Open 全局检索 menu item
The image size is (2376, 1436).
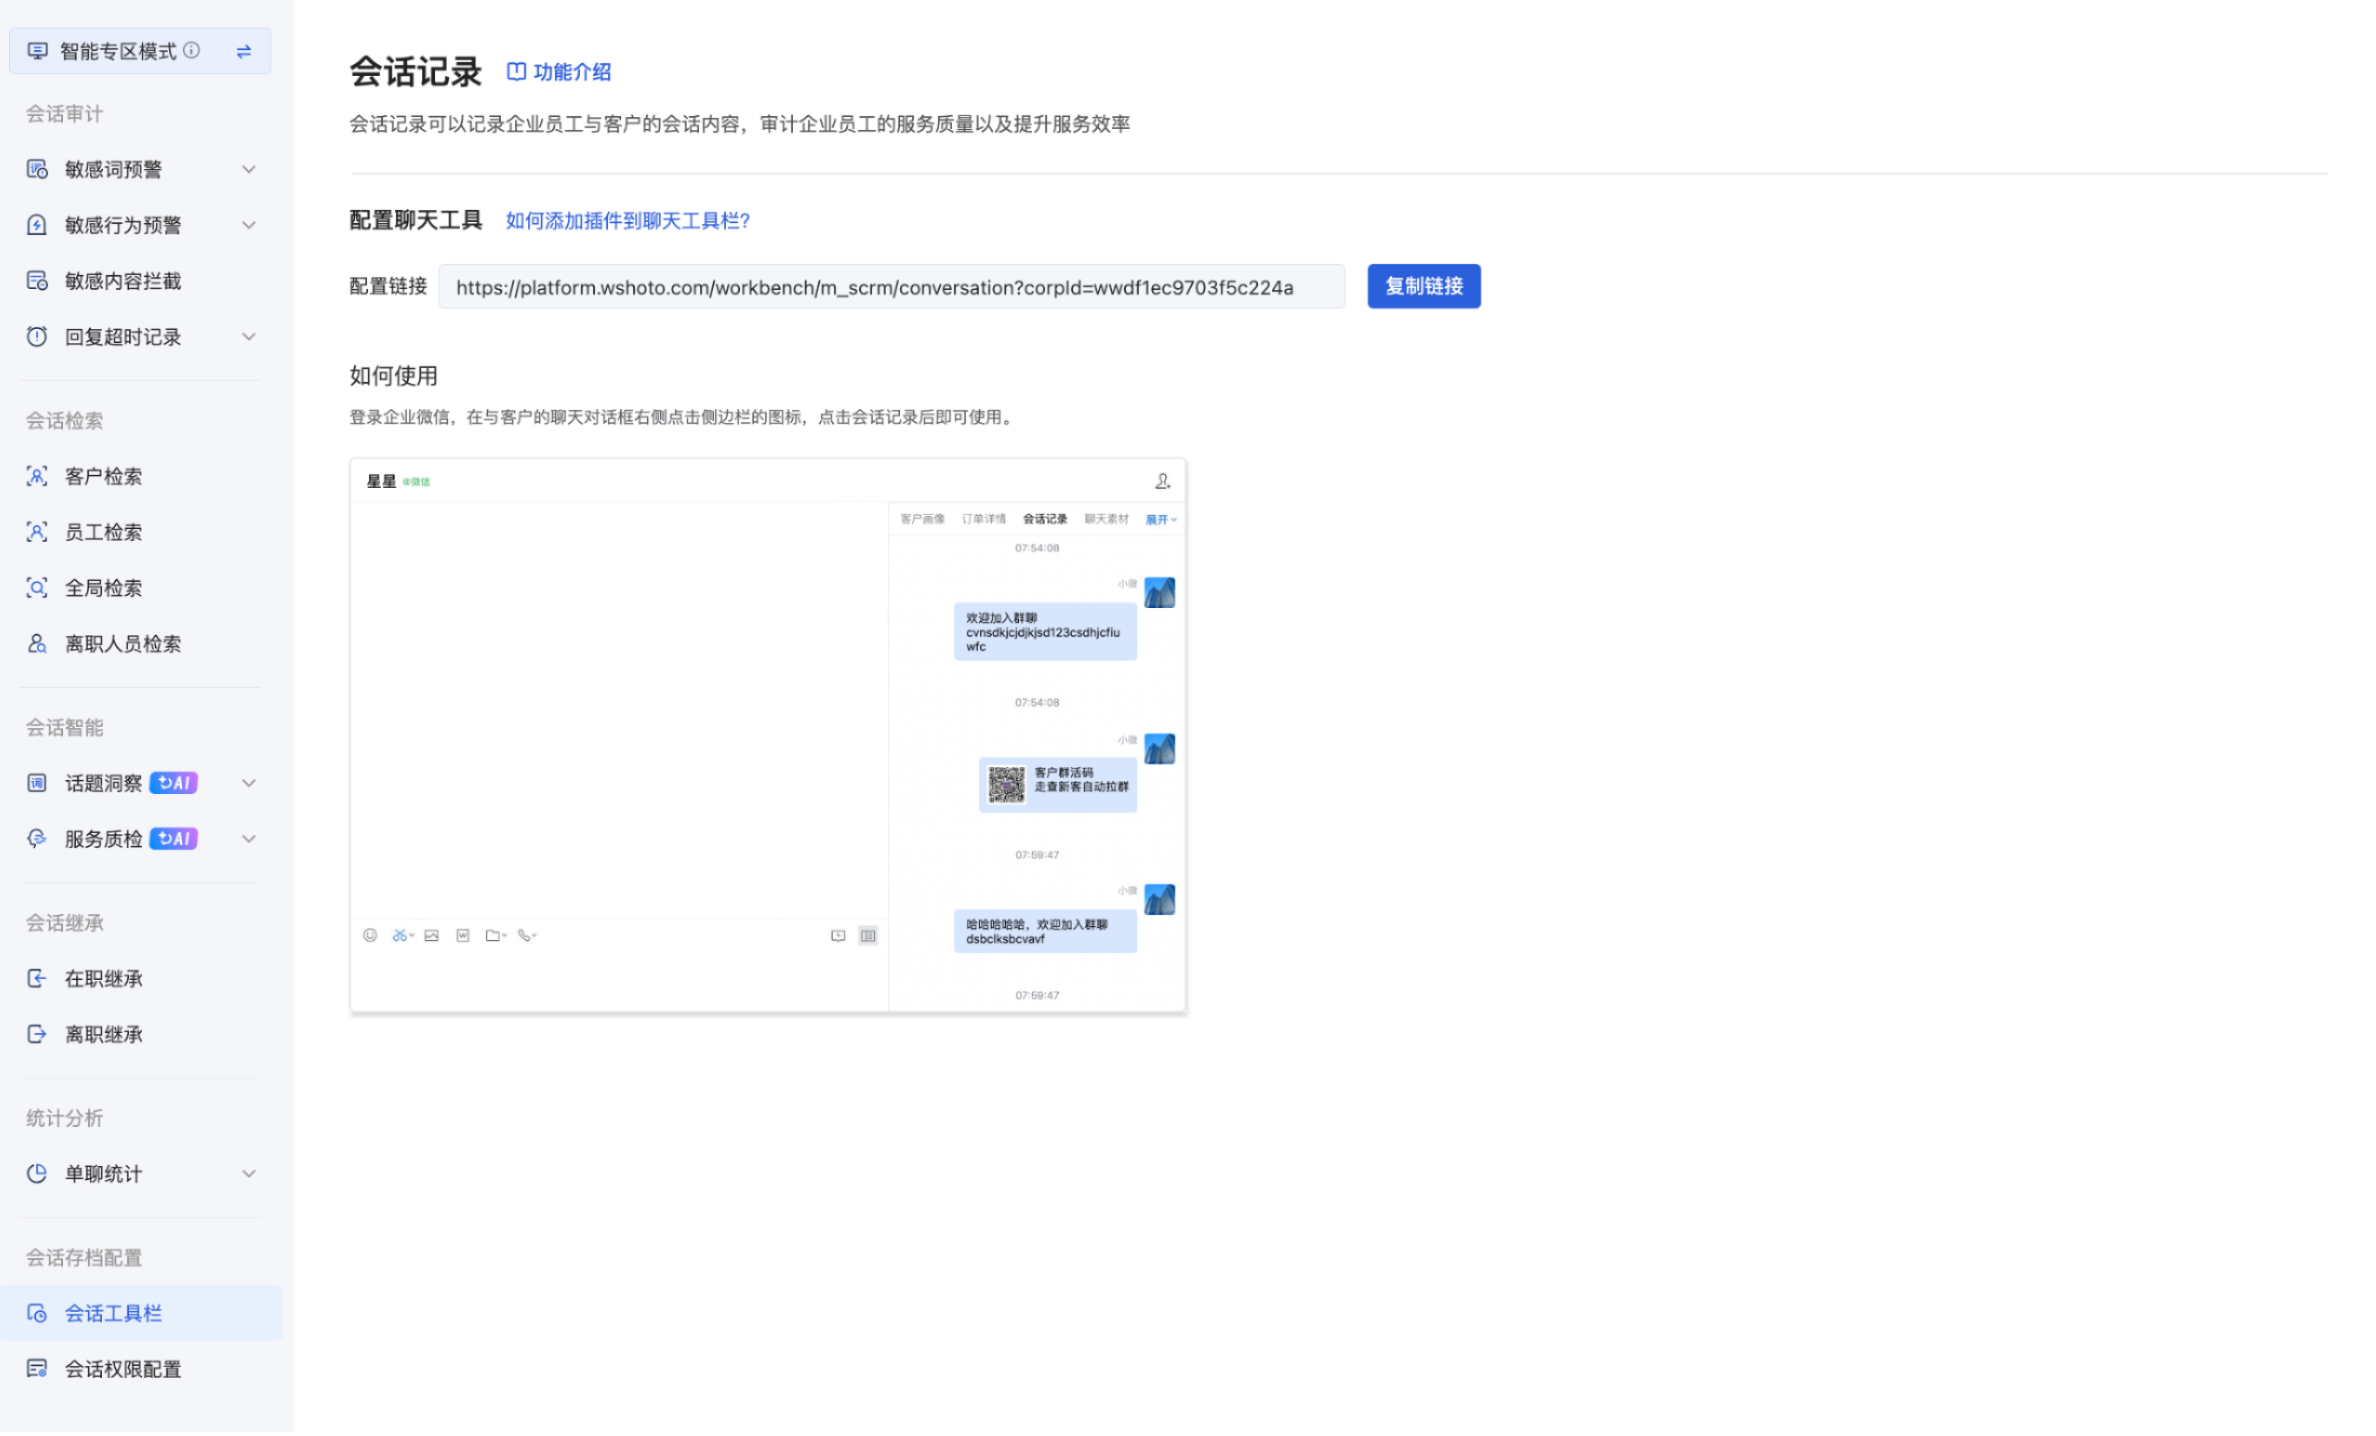pos(141,589)
